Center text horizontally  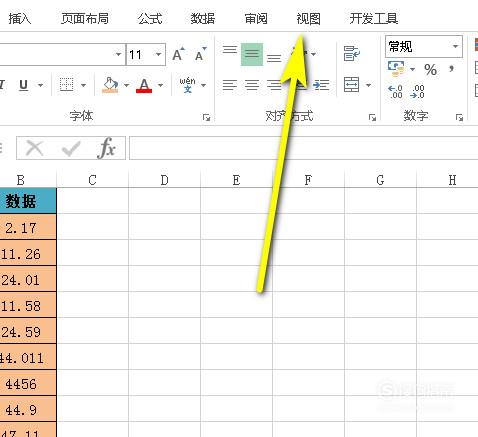tap(252, 85)
